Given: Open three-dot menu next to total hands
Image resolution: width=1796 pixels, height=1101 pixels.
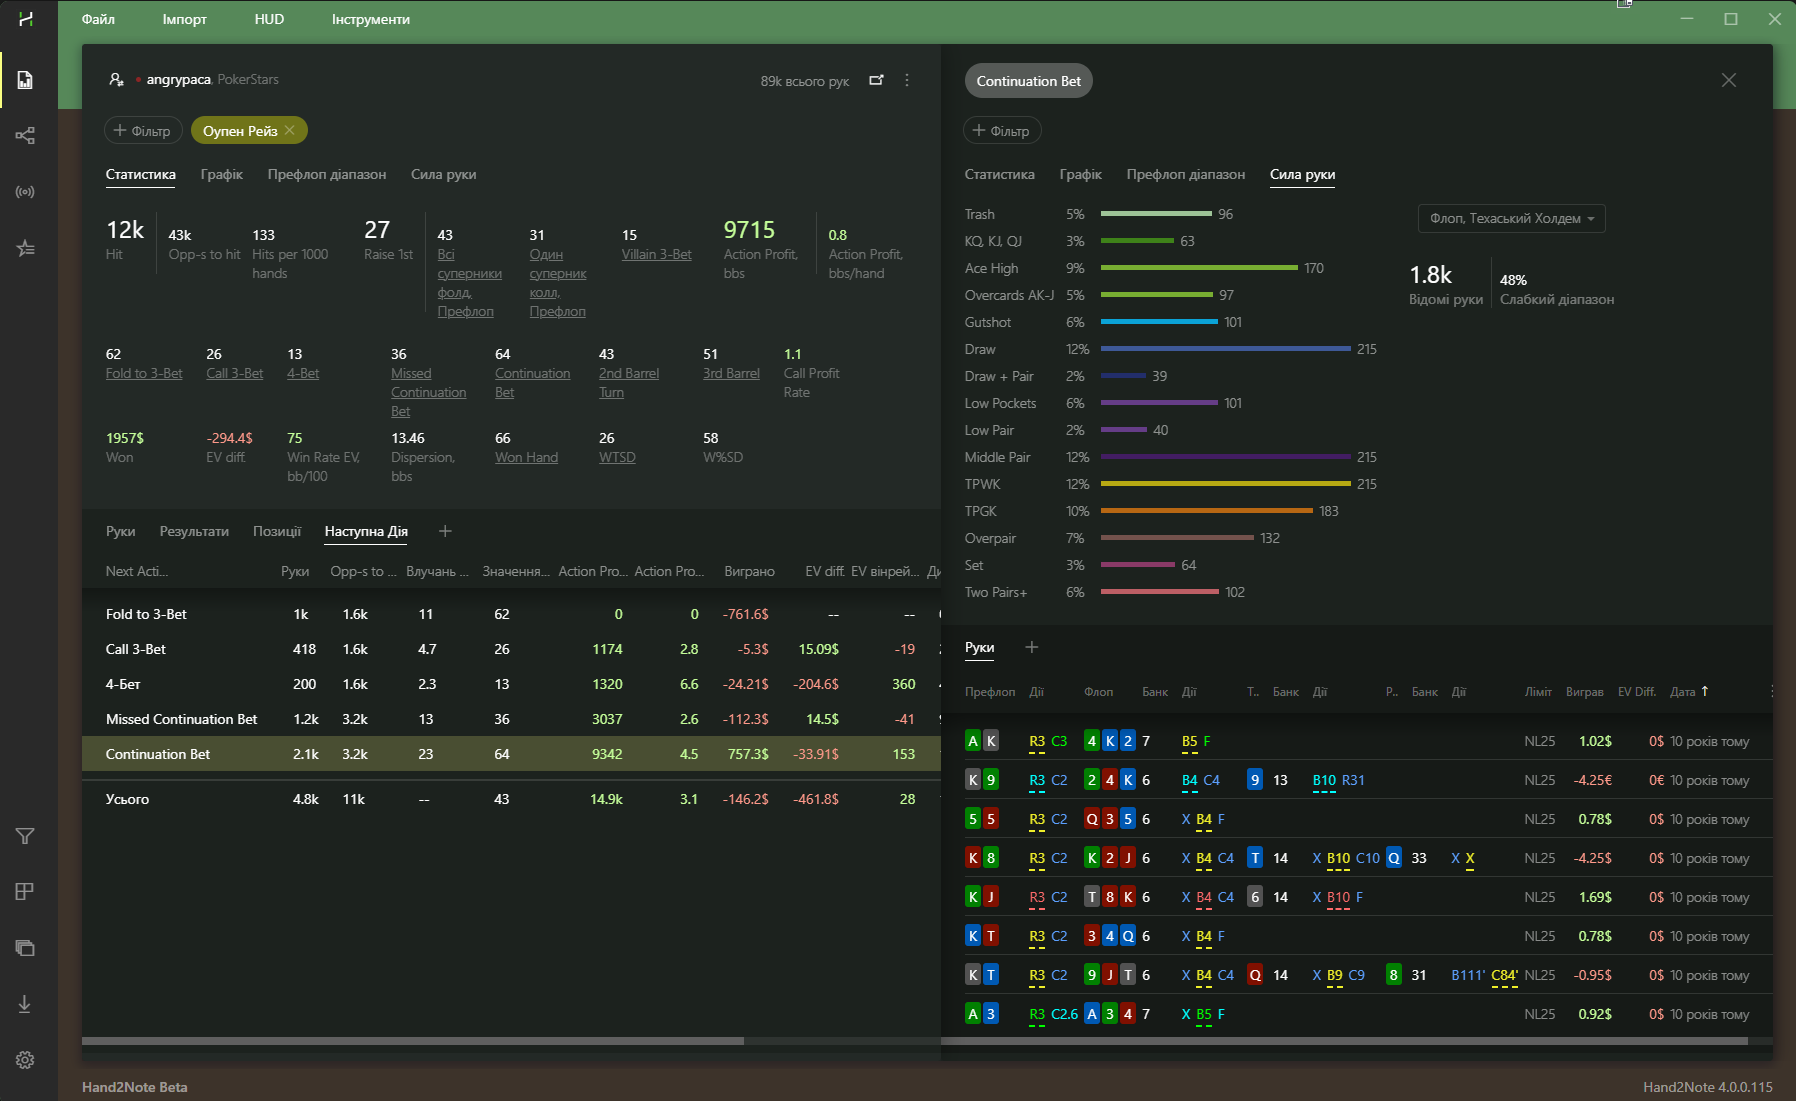Looking at the screenshot, I should 907,80.
